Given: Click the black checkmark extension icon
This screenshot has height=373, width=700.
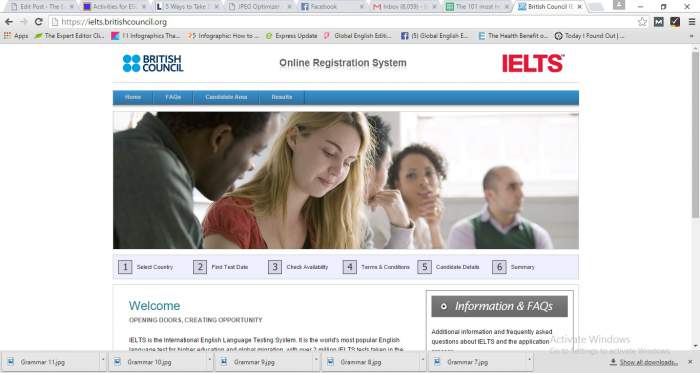Looking at the screenshot, I should pos(675,22).
